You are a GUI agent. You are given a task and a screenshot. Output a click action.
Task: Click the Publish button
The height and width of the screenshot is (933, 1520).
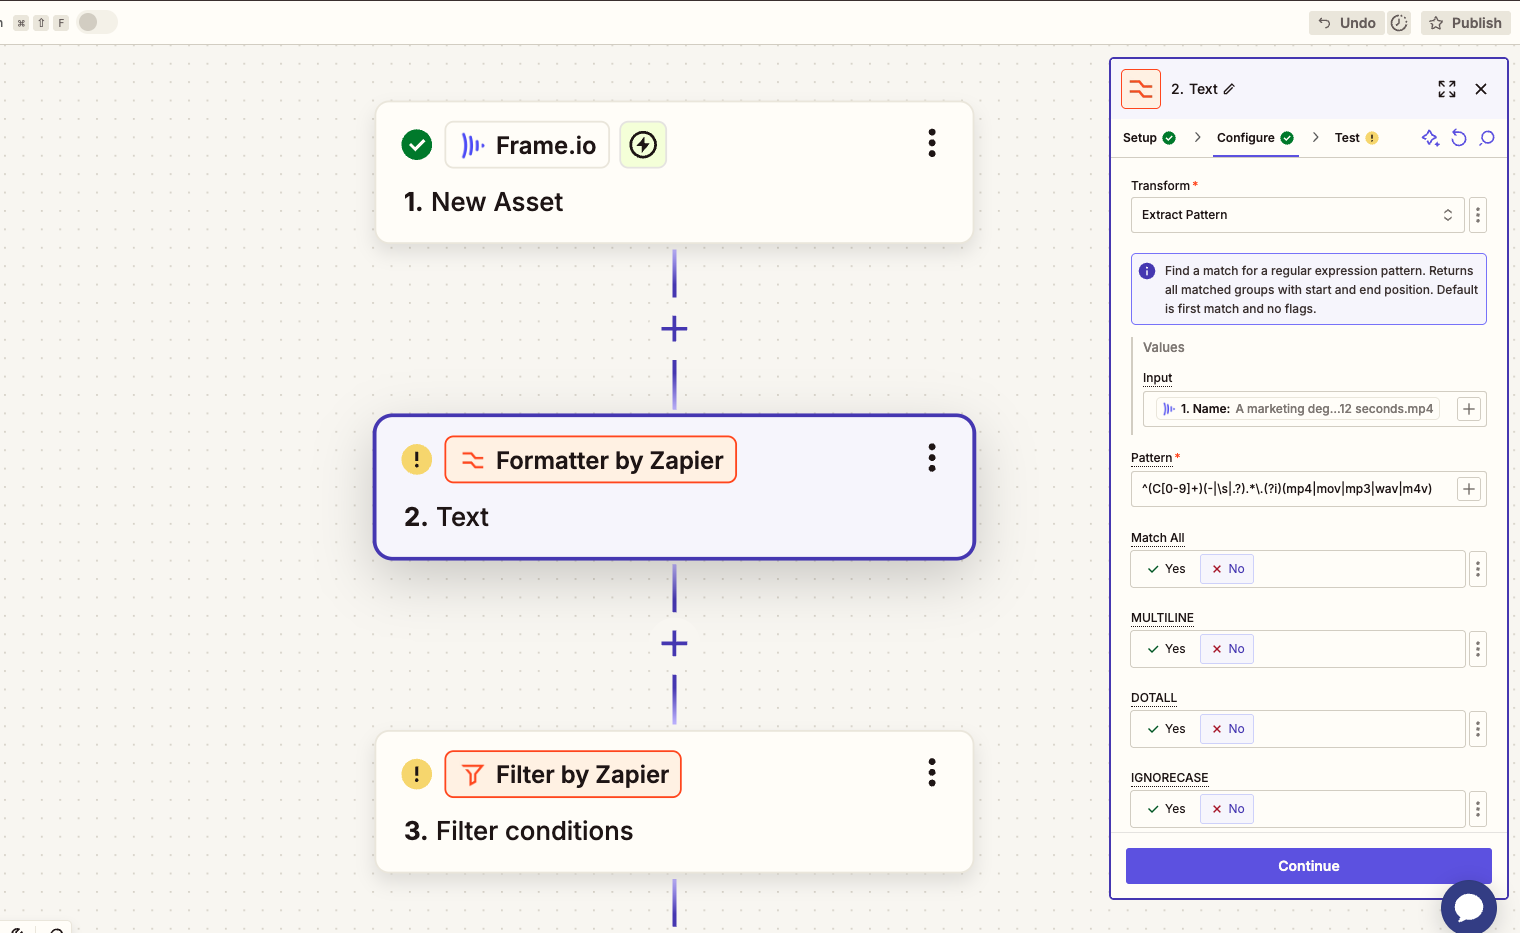(1466, 23)
